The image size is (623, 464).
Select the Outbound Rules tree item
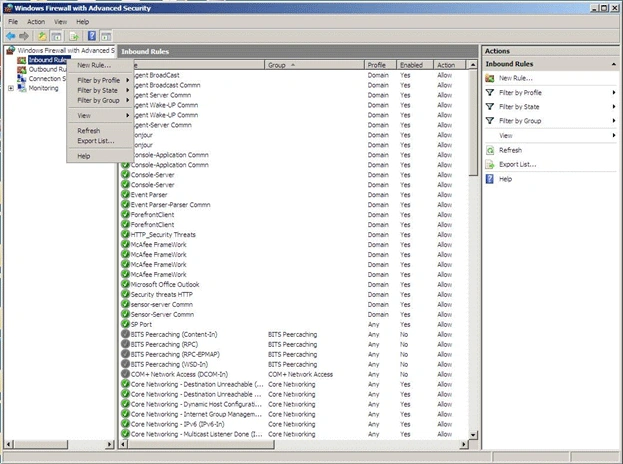click(x=47, y=70)
